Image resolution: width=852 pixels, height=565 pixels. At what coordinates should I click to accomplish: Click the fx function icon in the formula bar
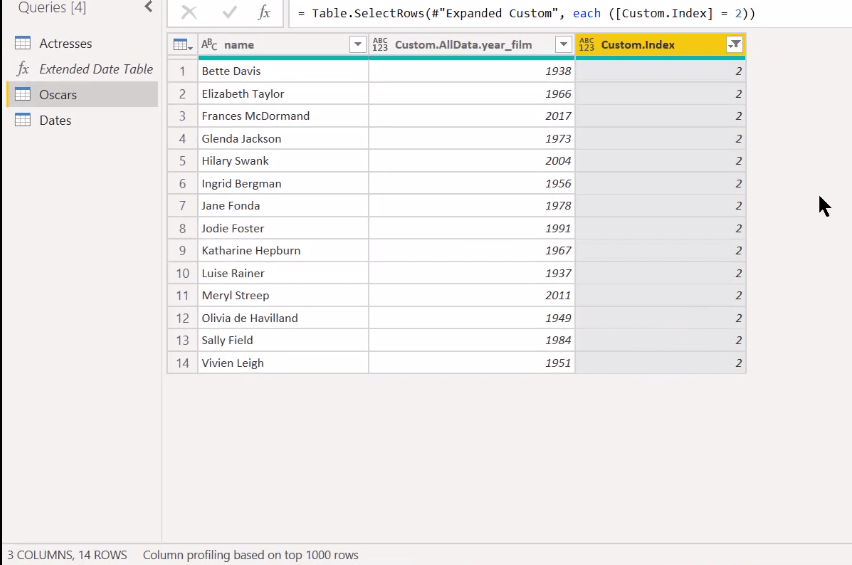click(264, 12)
